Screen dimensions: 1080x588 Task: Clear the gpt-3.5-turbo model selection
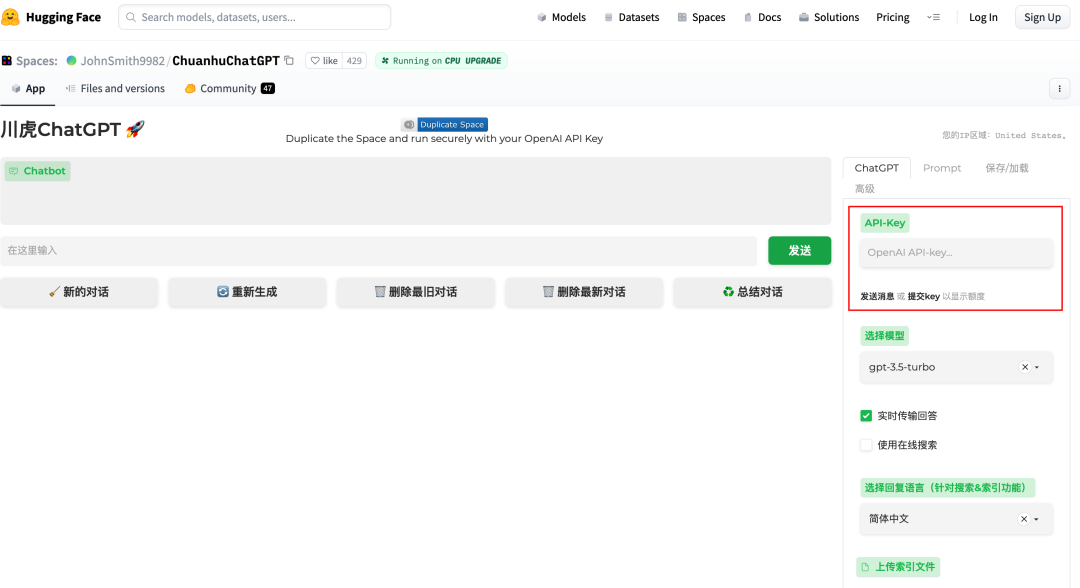(x=1025, y=367)
